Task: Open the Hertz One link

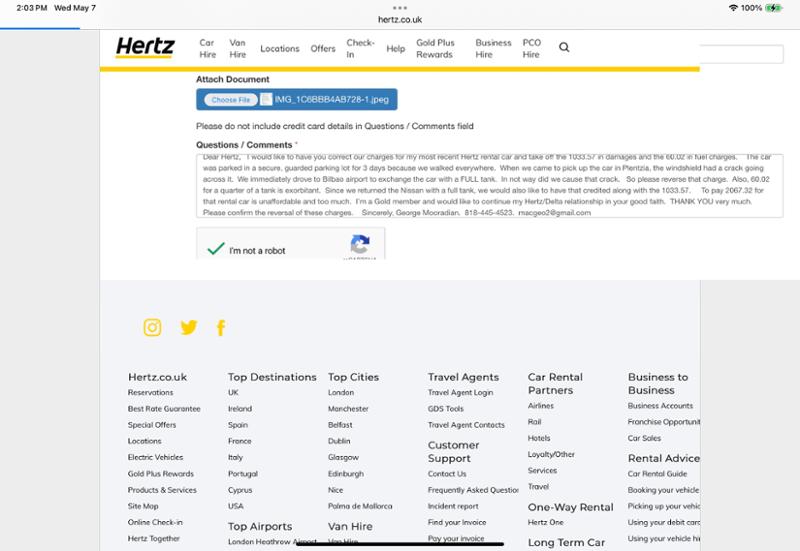Action: tap(545, 522)
